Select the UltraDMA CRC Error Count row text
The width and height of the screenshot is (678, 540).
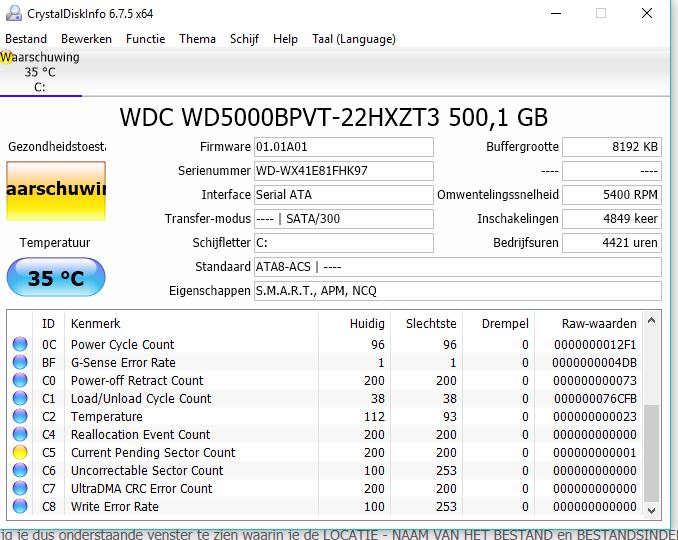coord(141,489)
